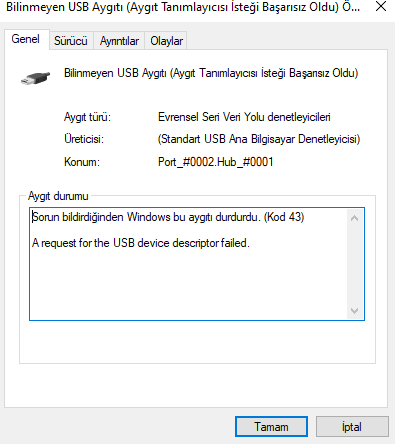This screenshot has width=395, height=444.
Task: Click the 'Aygıt türü:' label
Action: click(87, 117)
